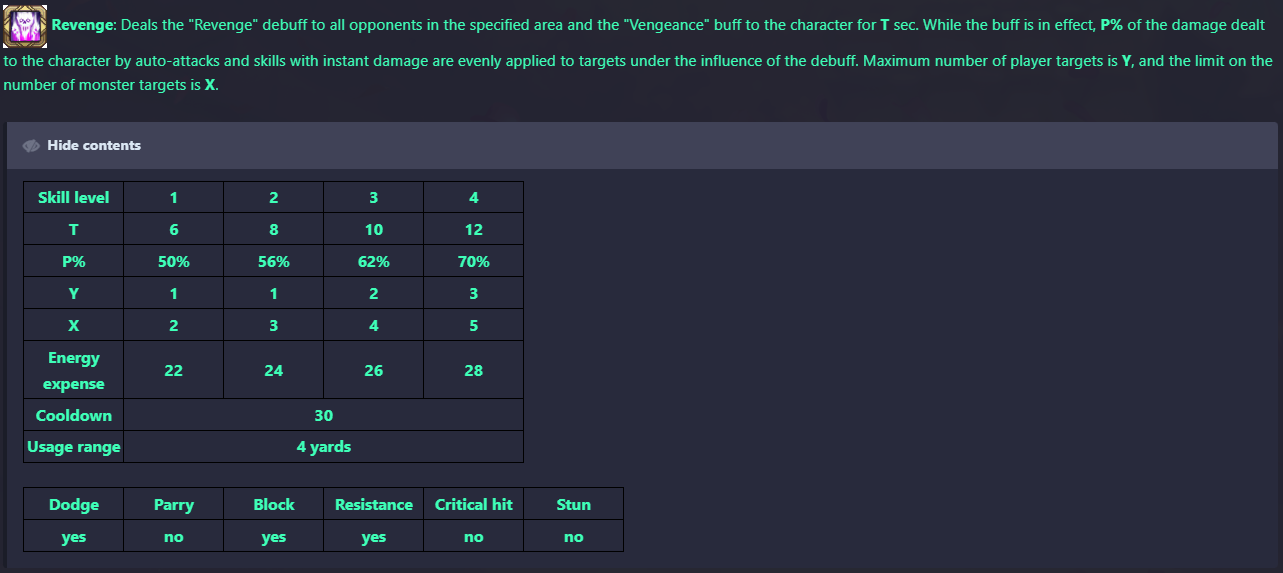Click the Block column header
1283x573 pixels.
click(274, 504)
